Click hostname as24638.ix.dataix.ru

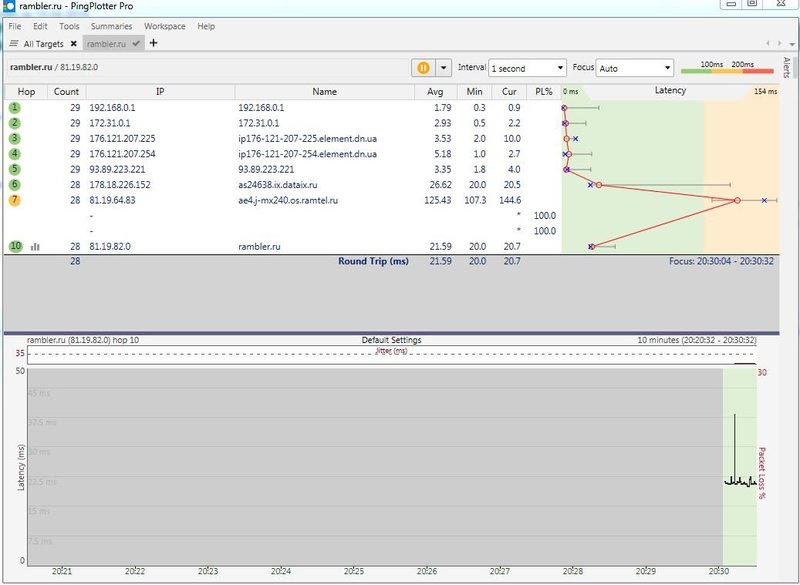click(x=278, y=185)
